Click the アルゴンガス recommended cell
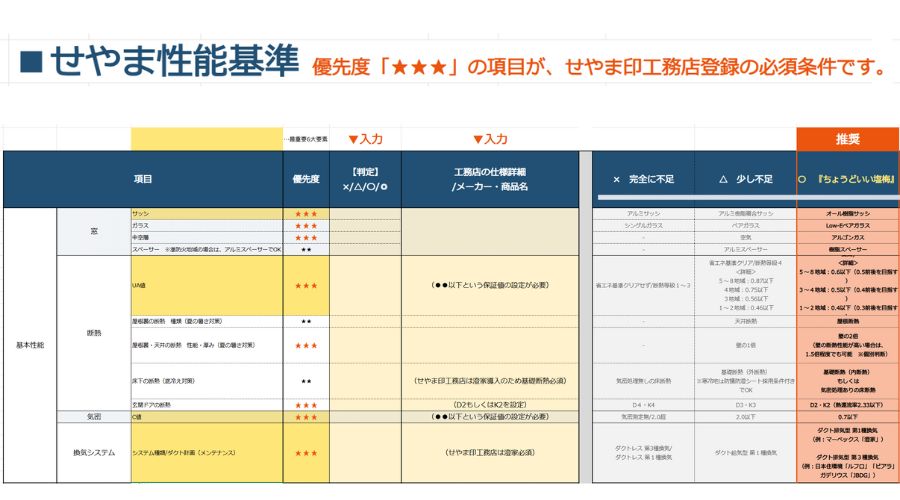 click(848, 237)
